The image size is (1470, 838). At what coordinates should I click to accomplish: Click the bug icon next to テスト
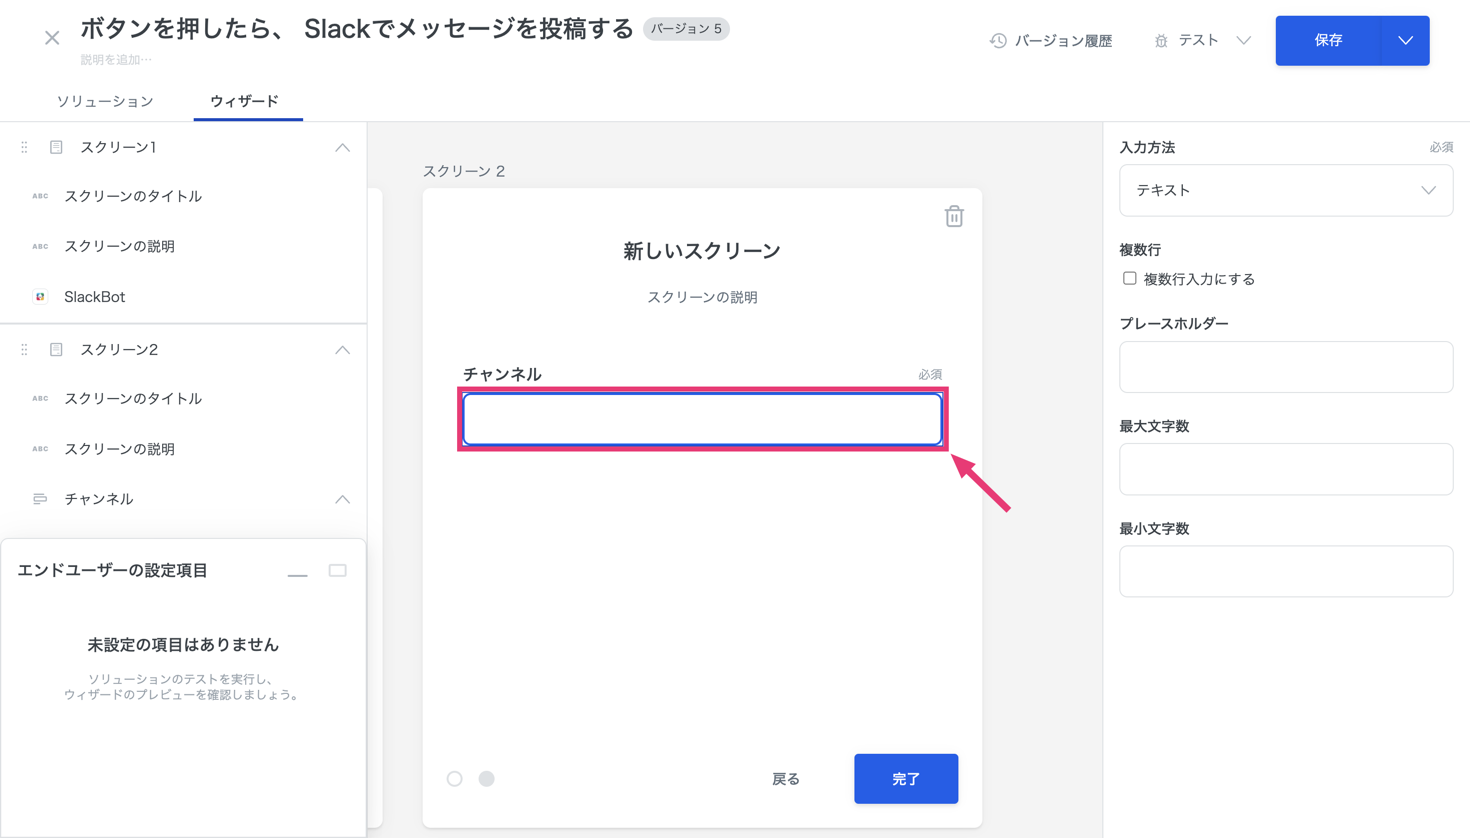tap(1161, 41)
